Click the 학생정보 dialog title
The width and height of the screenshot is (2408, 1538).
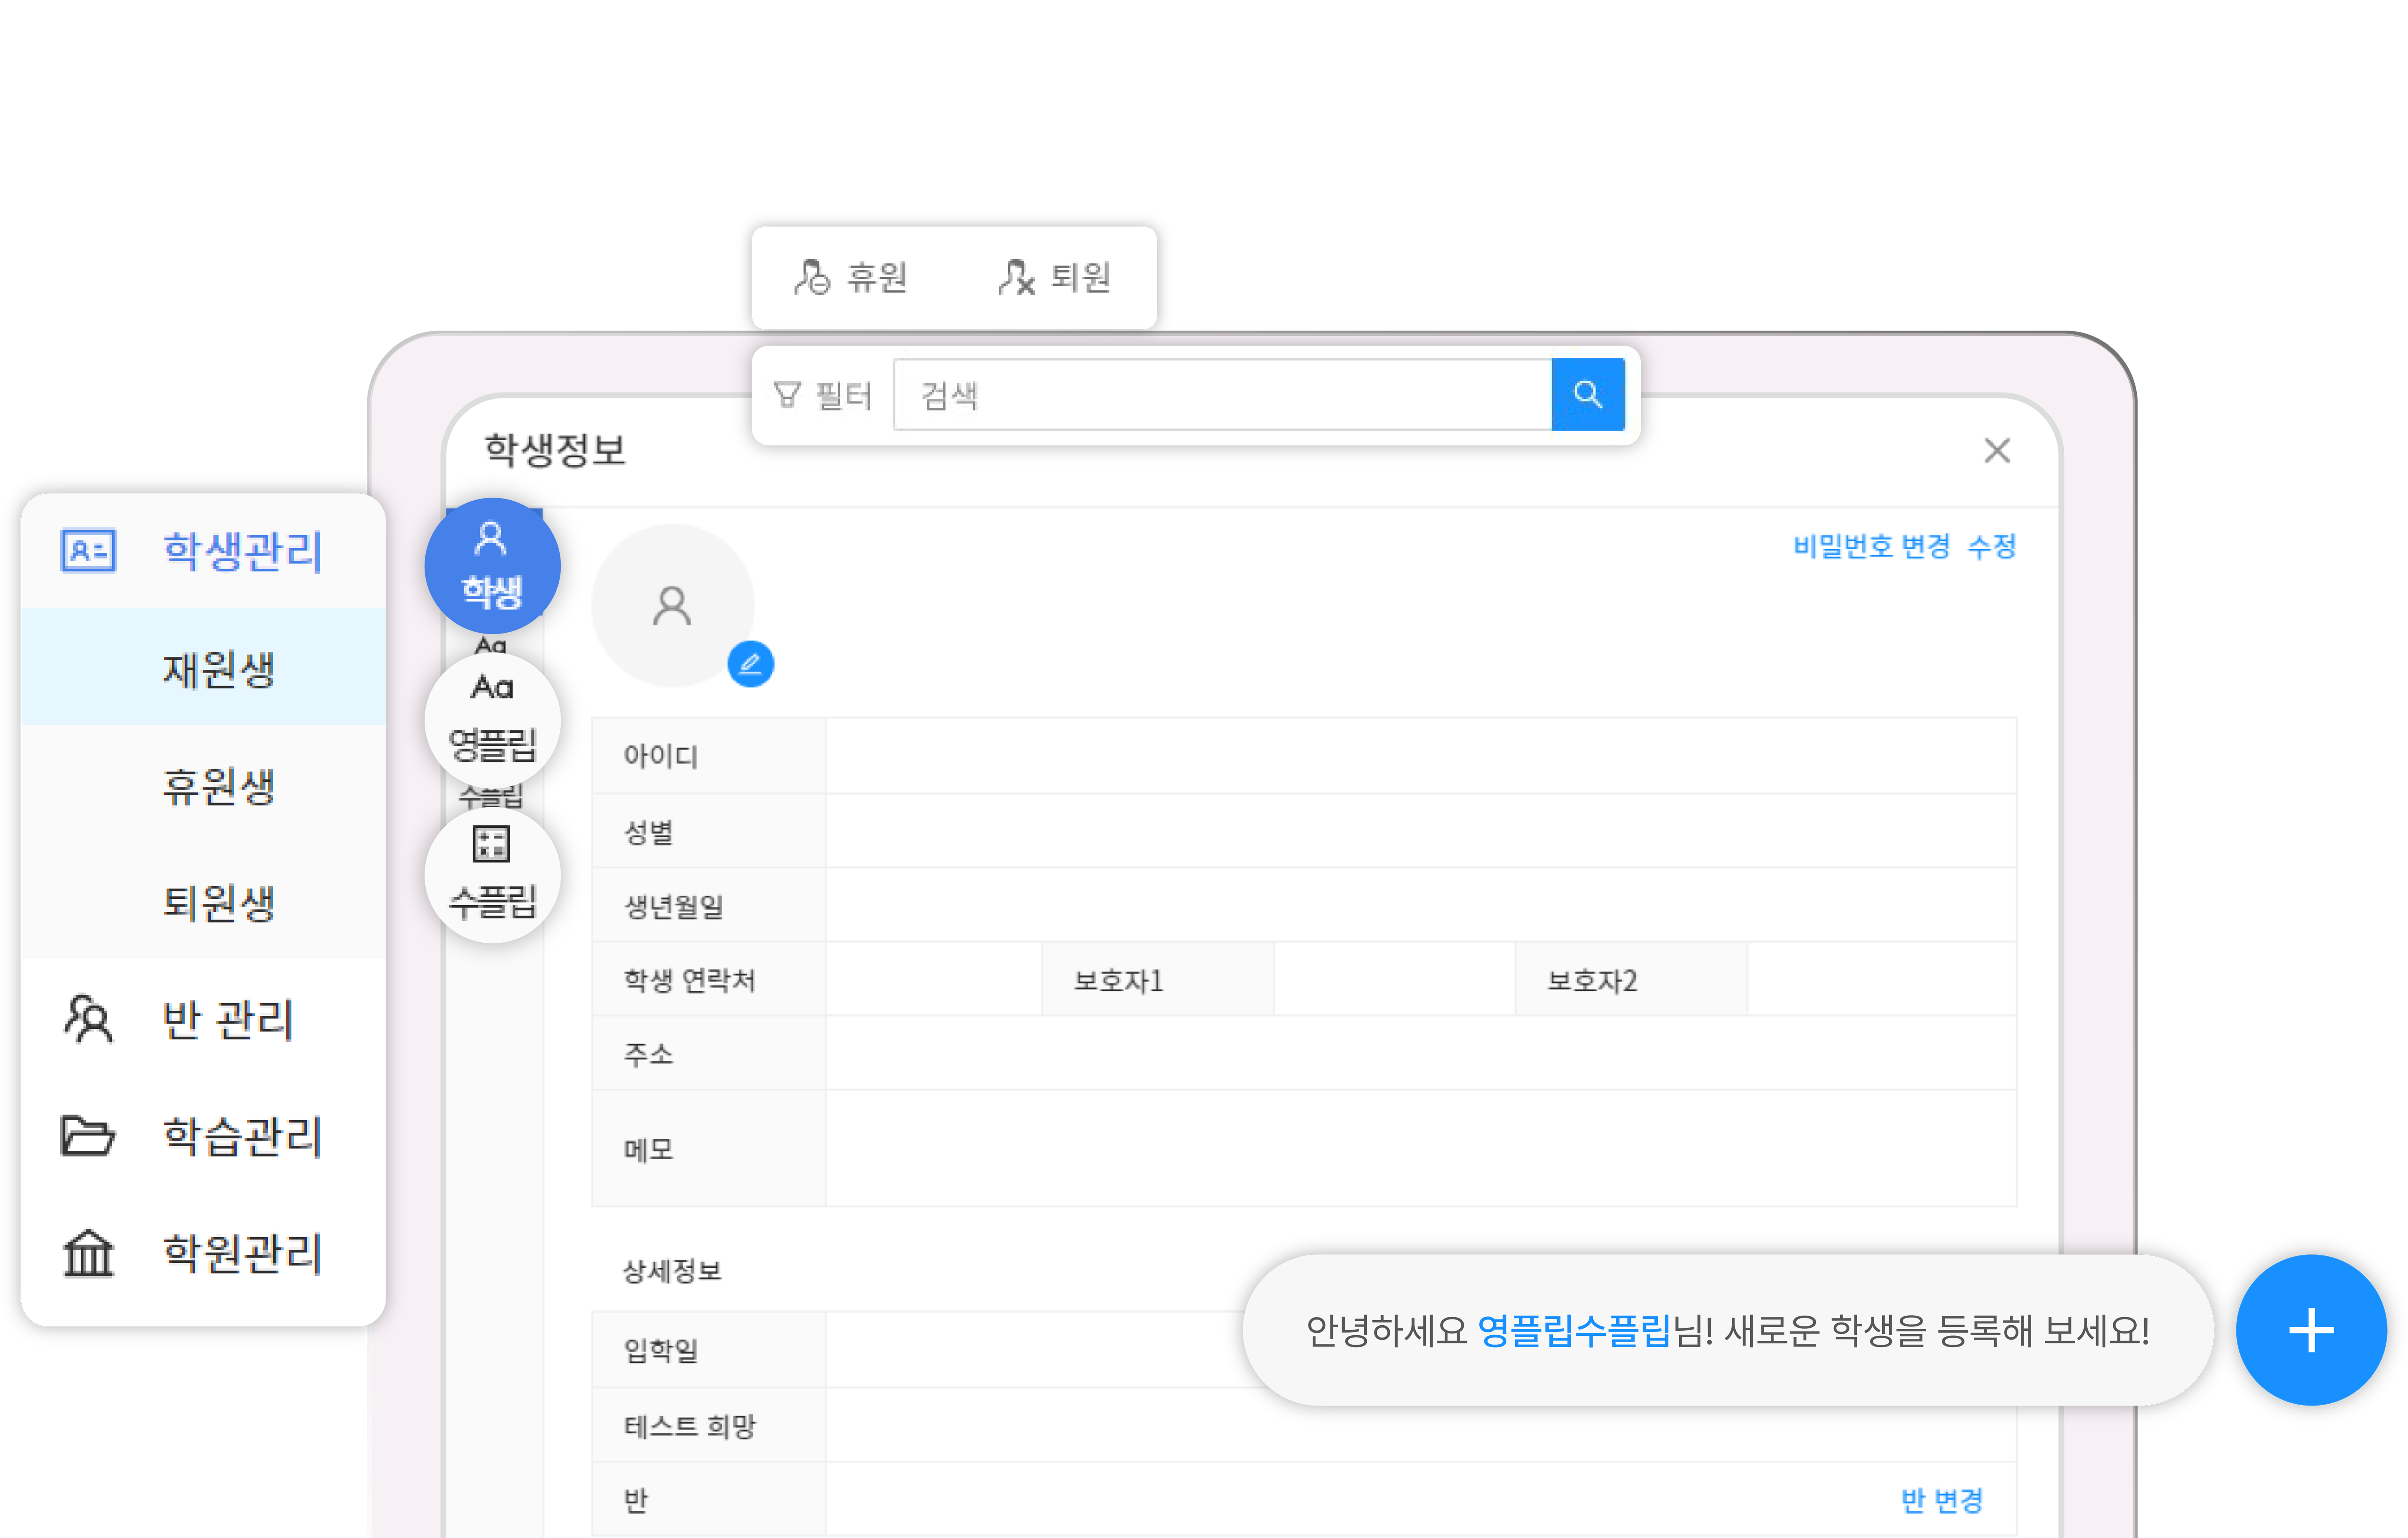tap(555, 450)
